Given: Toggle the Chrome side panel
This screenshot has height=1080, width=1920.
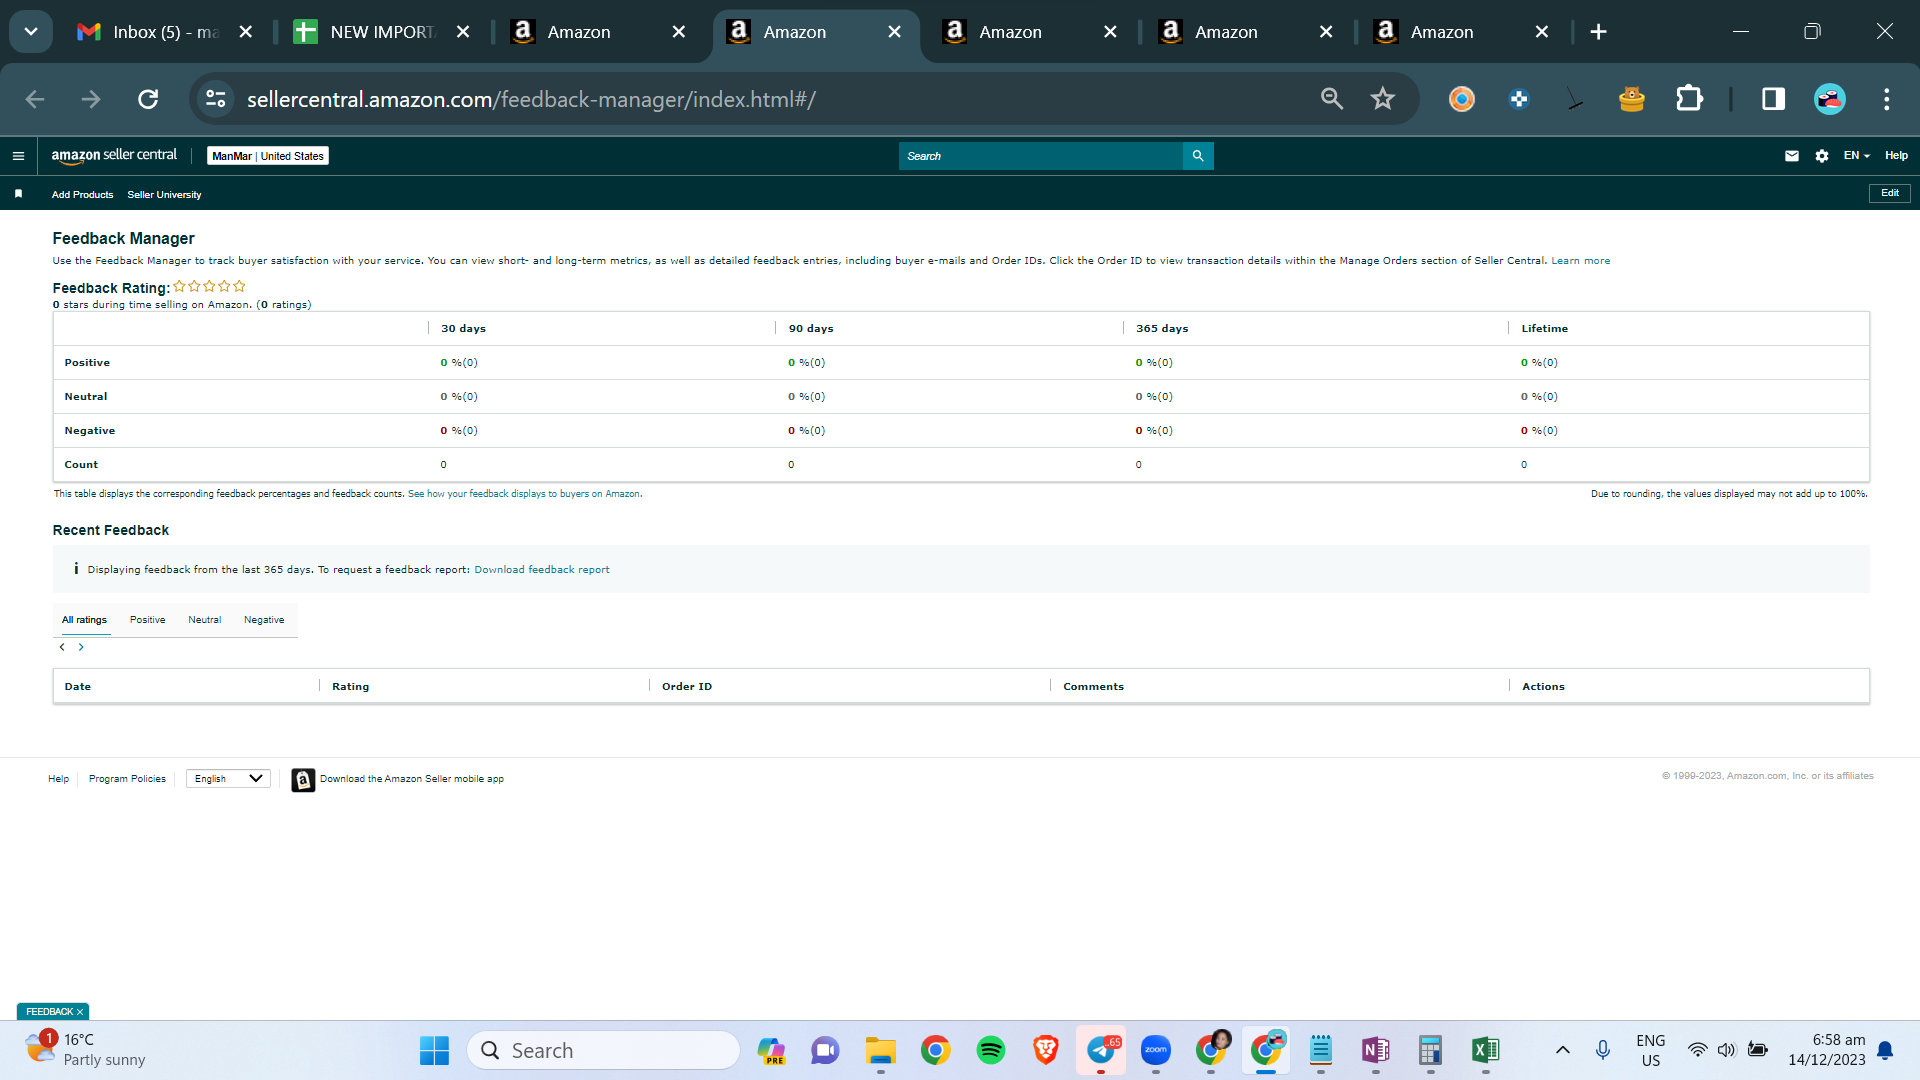Looking at the screenshot, I should pyautogui.click(x=1774, y=99).
